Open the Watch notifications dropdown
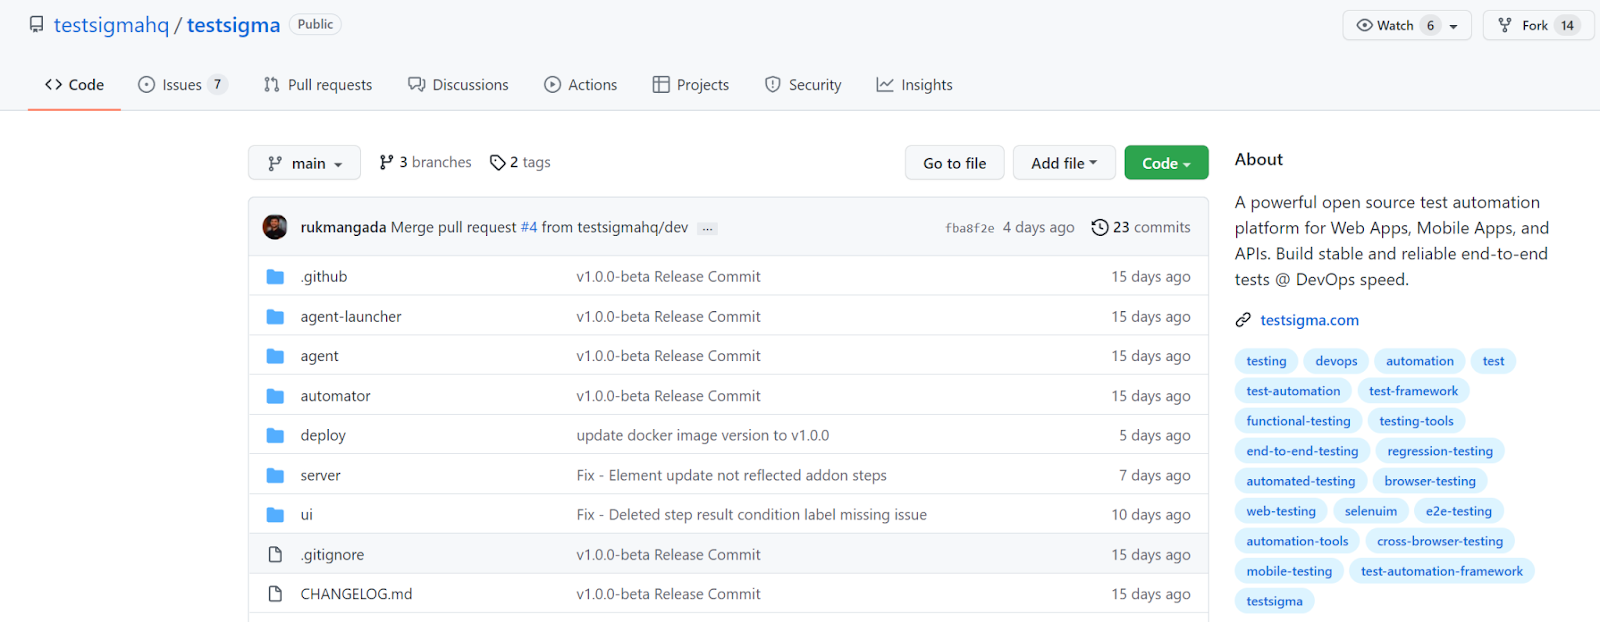The width and height of the screenshot is (1600, 622). [1406, 26]
